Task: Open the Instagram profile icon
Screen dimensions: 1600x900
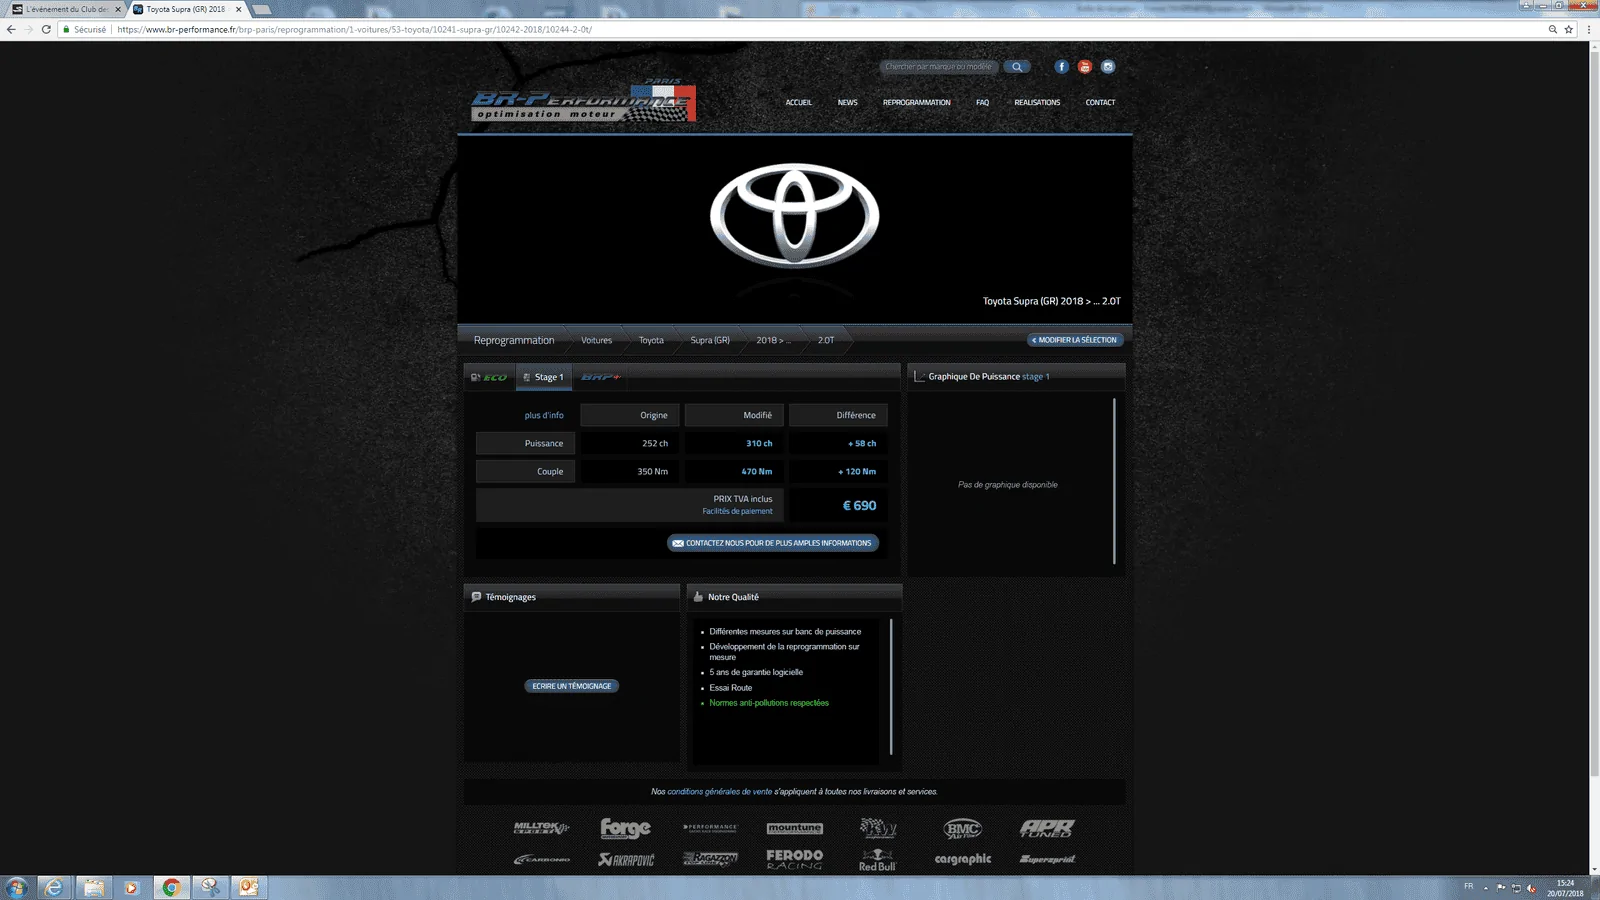Action: point(1107,67)
